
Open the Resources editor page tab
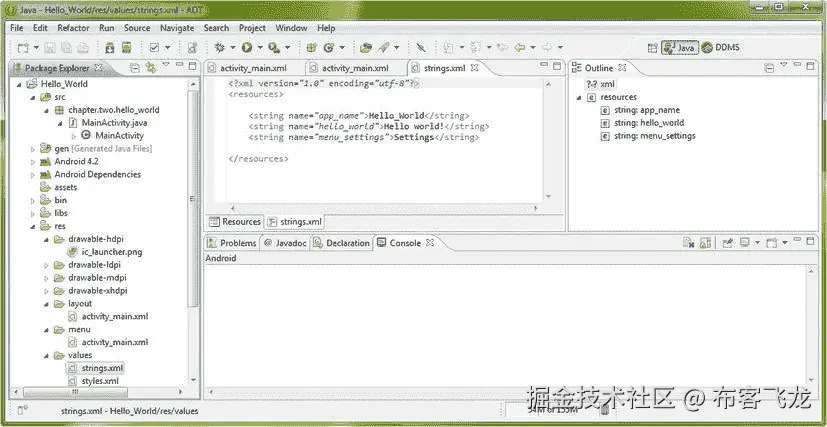pyautogui.click(x=235, y=222)
